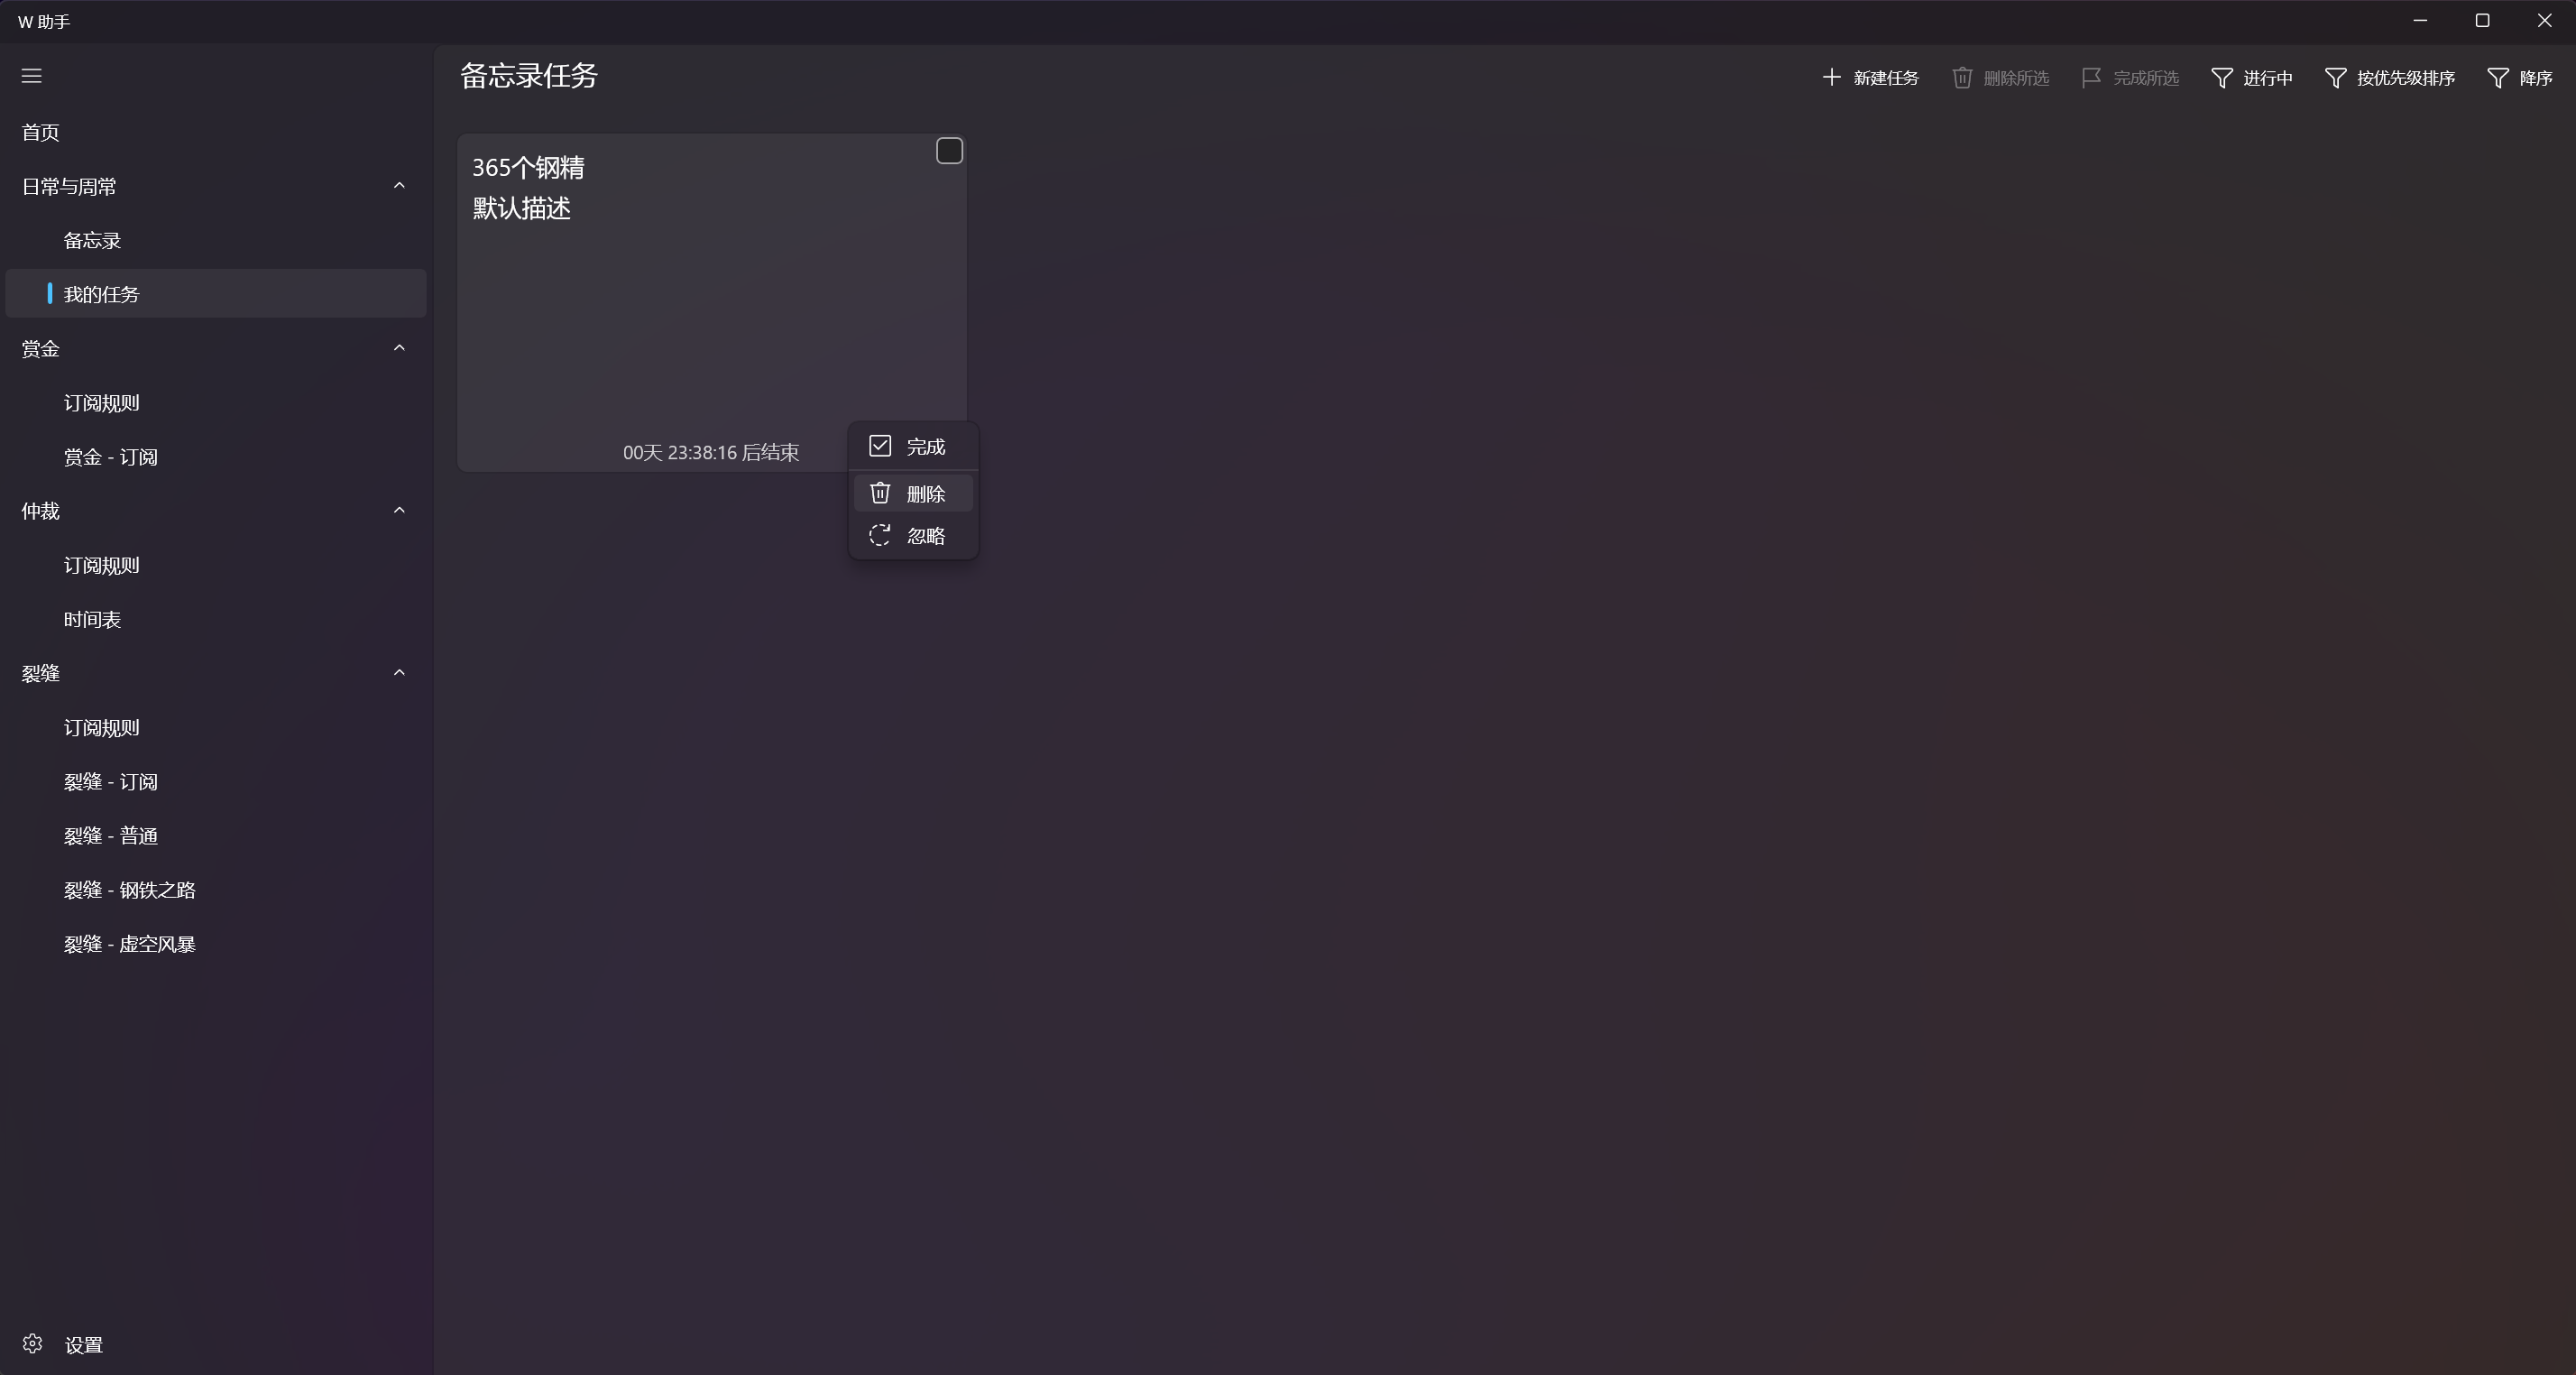Click the trash icon next to 删除
The image size is (2576, 1375).
click(880, 493)
